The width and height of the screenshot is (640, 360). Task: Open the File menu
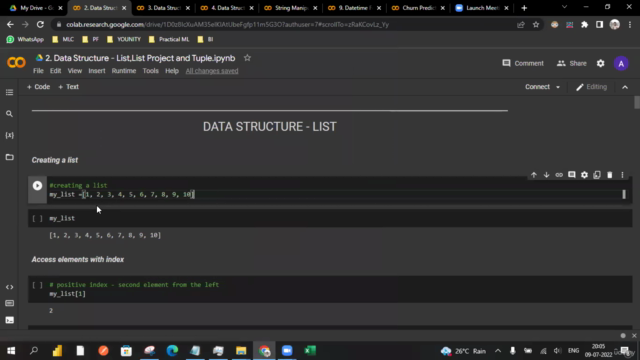click(38, 71)
